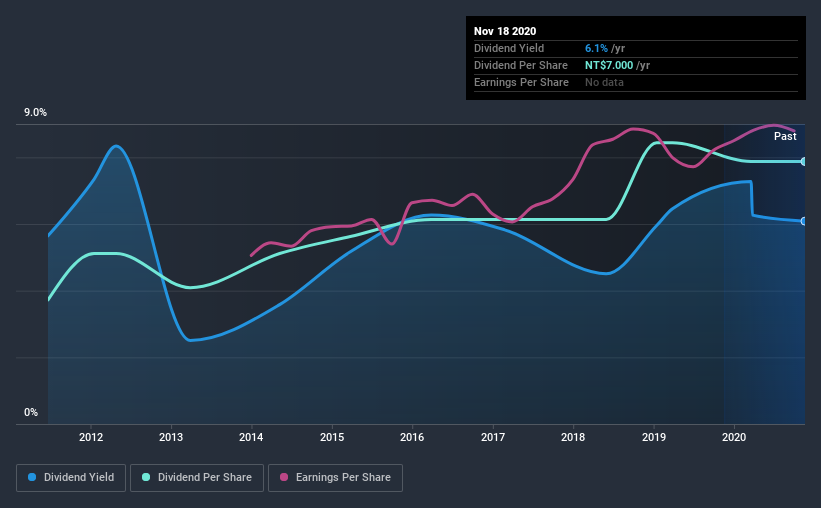Select the Dividend Yield endpoint marker
The height and width of the screenshot is (508, 821).
pos(803,221)
